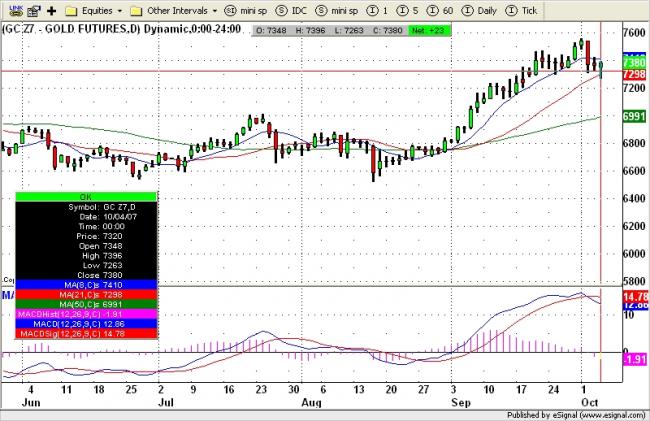Select the MA(50,C) 6991 row
The height and width of the screenshot is (421, 650).
(86, 305)
